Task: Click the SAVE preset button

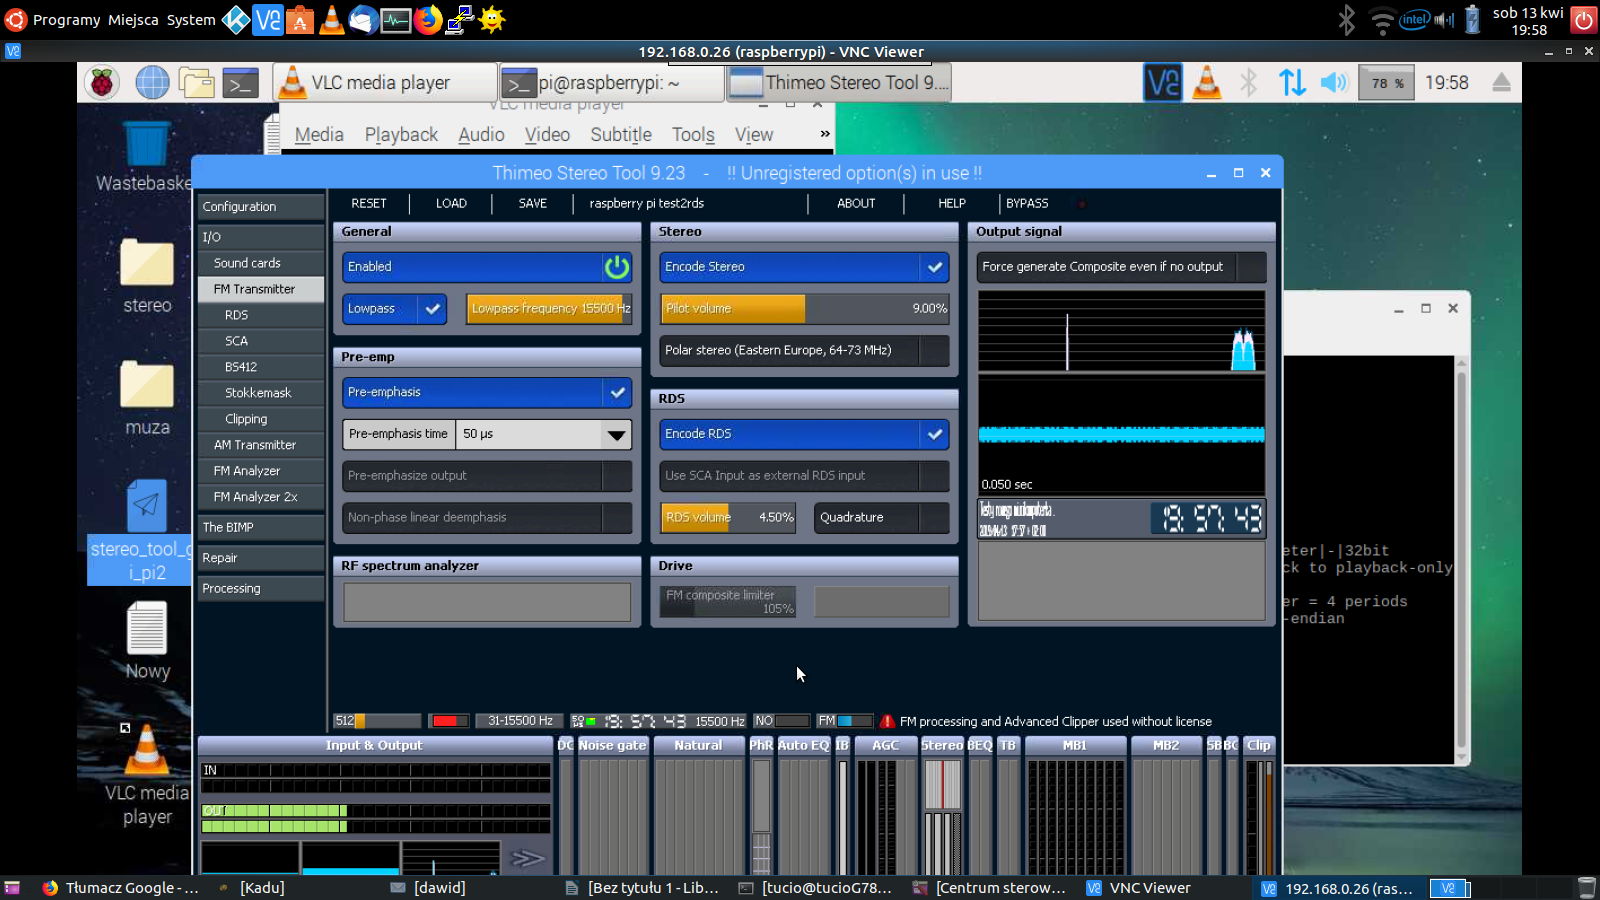Action: [533, 203]
